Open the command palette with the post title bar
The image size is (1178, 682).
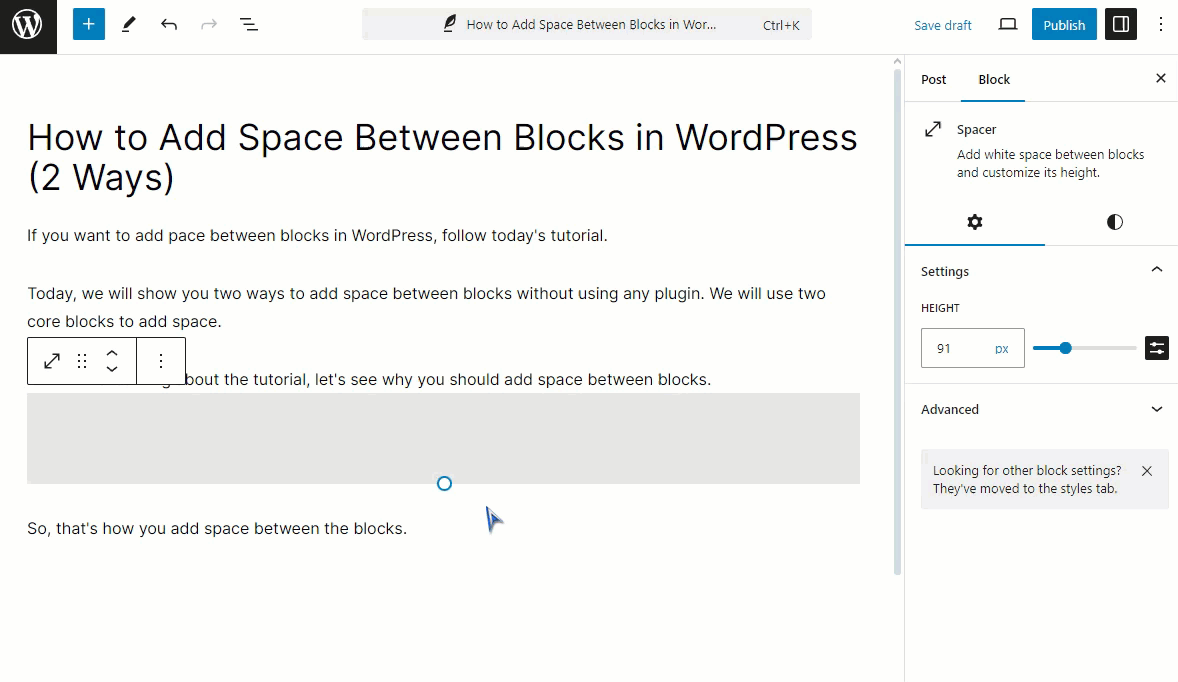[x=587, y=25]
